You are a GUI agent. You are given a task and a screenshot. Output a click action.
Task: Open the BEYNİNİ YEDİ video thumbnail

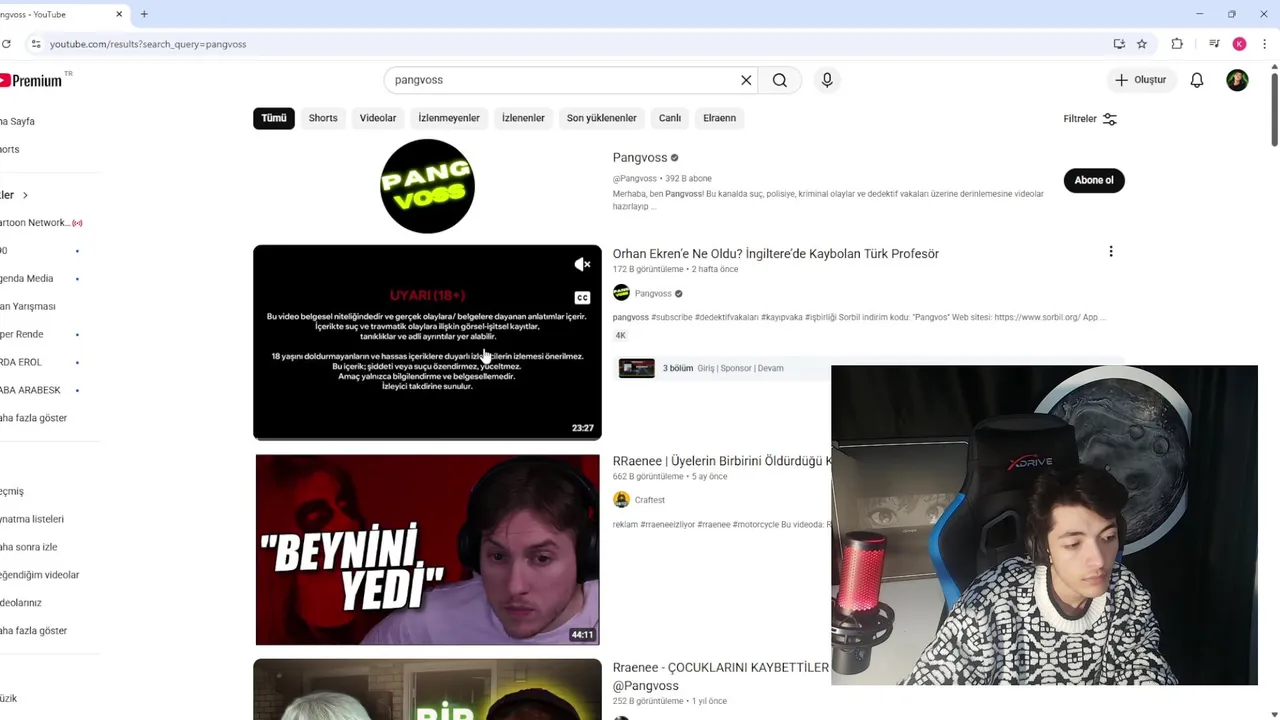(x=427, y=550)
